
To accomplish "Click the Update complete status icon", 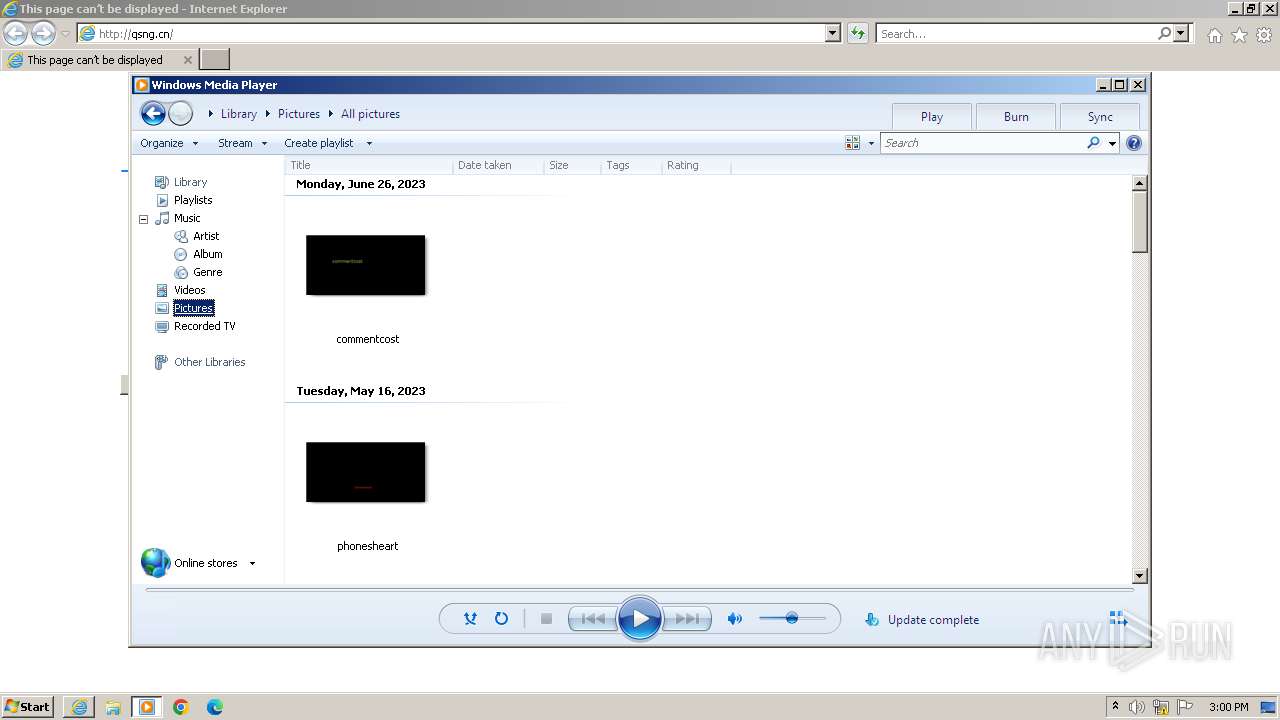I will (872, 620).
